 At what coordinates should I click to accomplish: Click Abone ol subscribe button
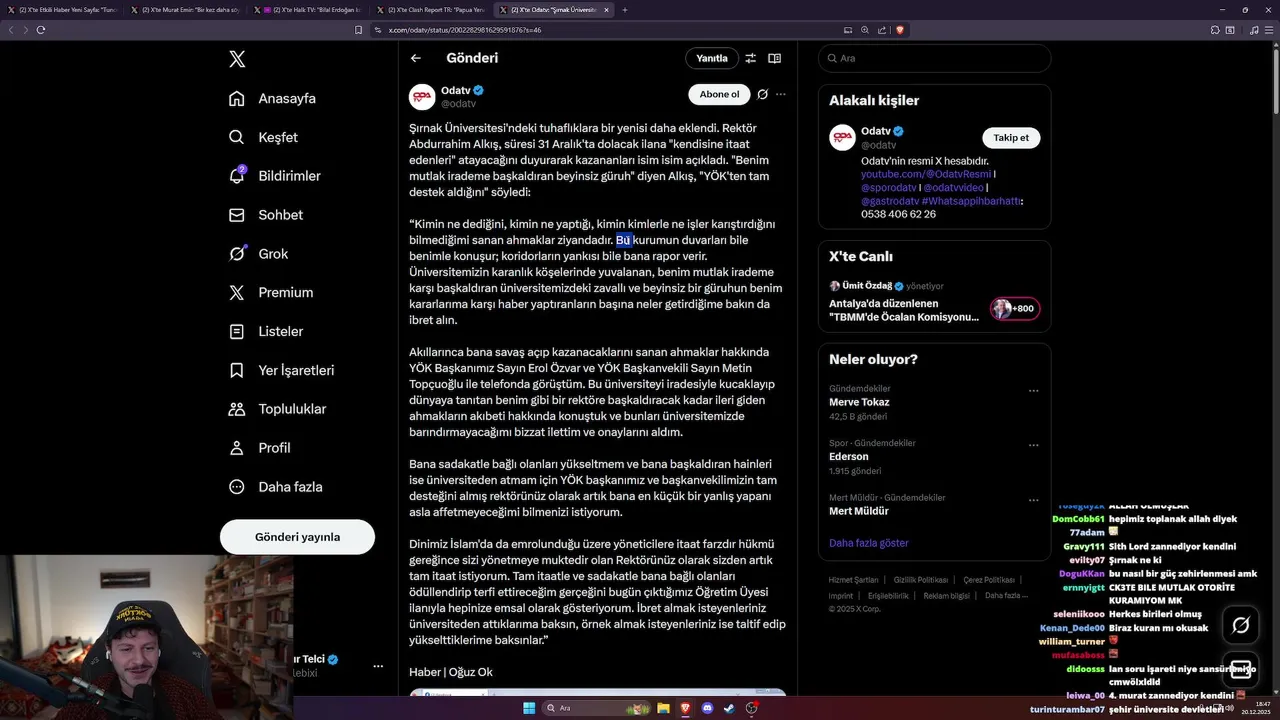(x=719, y=94)
